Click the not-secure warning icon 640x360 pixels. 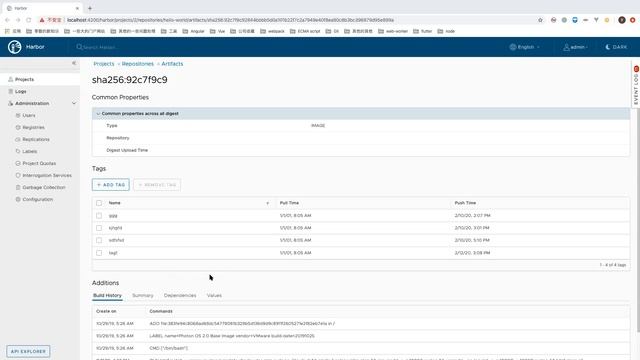[42, 20]
